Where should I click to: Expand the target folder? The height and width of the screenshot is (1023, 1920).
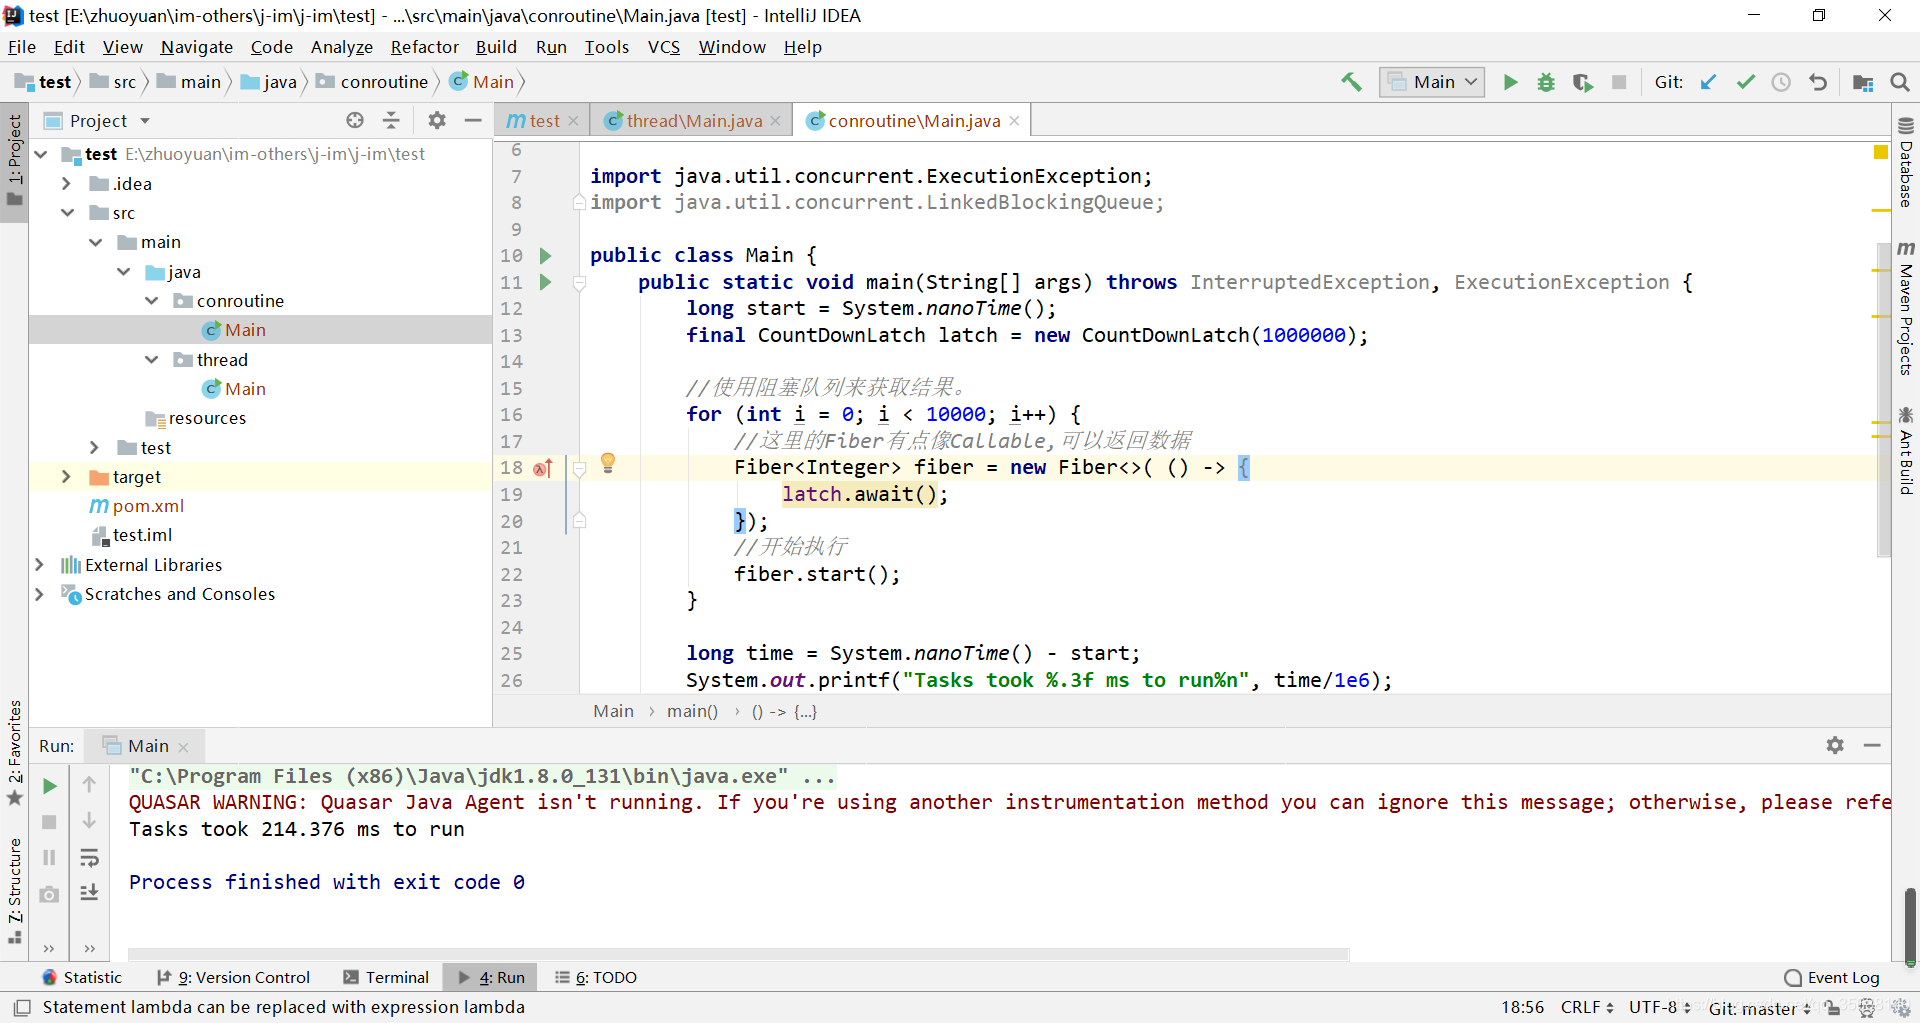[66, 477]
